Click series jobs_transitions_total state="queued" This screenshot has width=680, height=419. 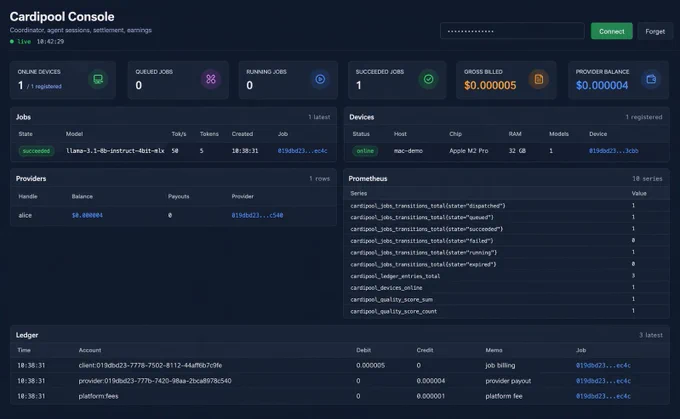(x=422, y=217)
